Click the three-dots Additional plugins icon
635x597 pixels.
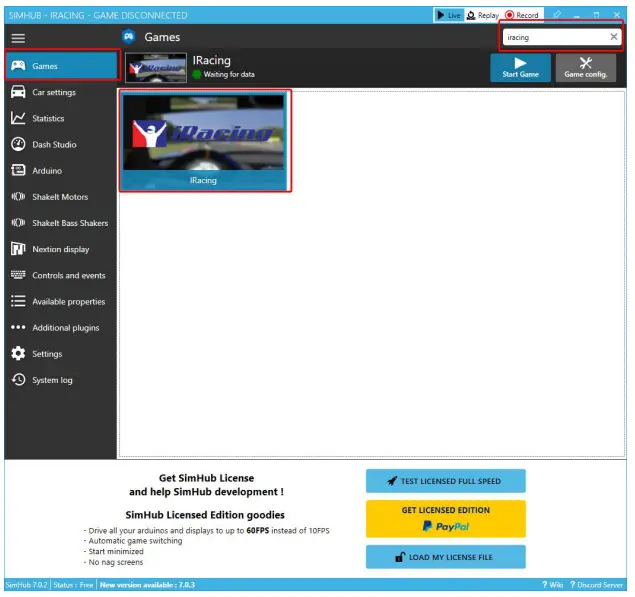point(18,327)
